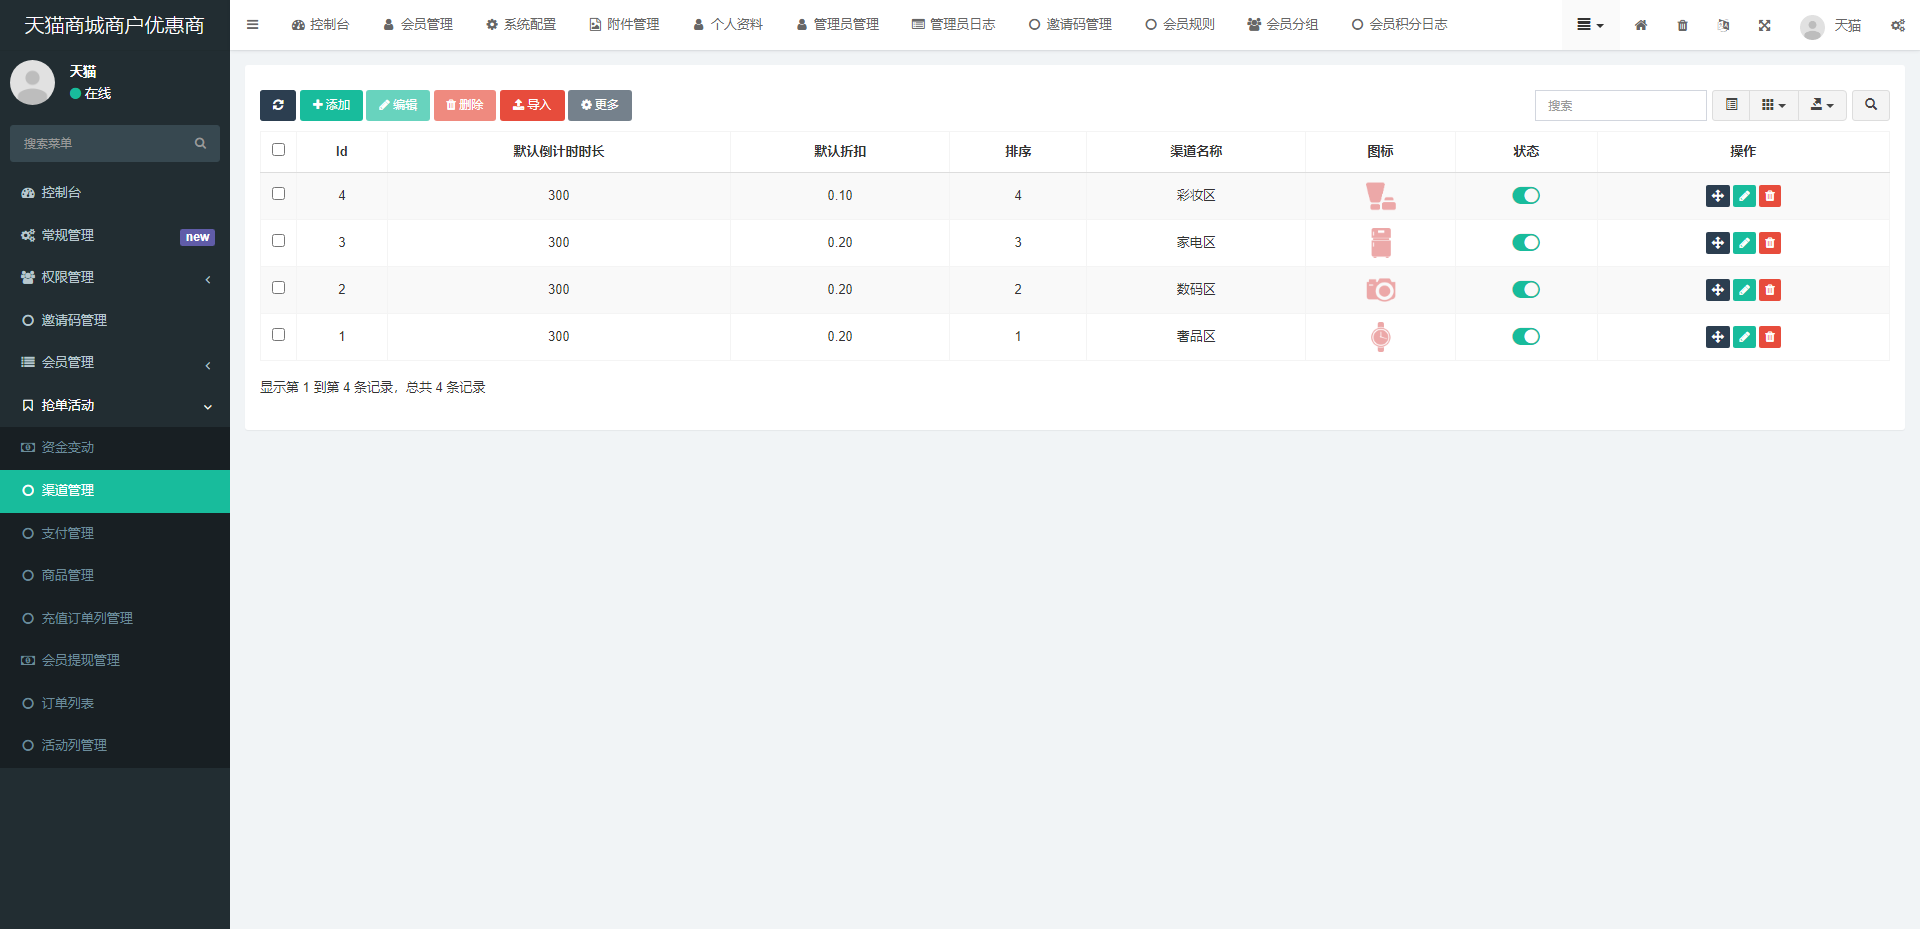The width and height of the screenshot is (1920, 929).
Task: Click the drag-move icon for 奢品区 row
Action: [x=1717, y=337]
